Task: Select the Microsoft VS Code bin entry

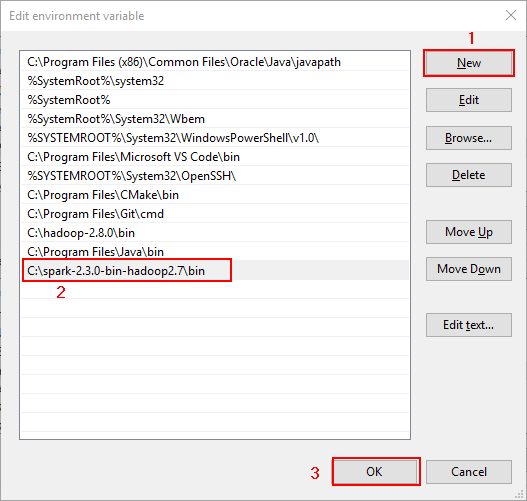Action: 215,157
